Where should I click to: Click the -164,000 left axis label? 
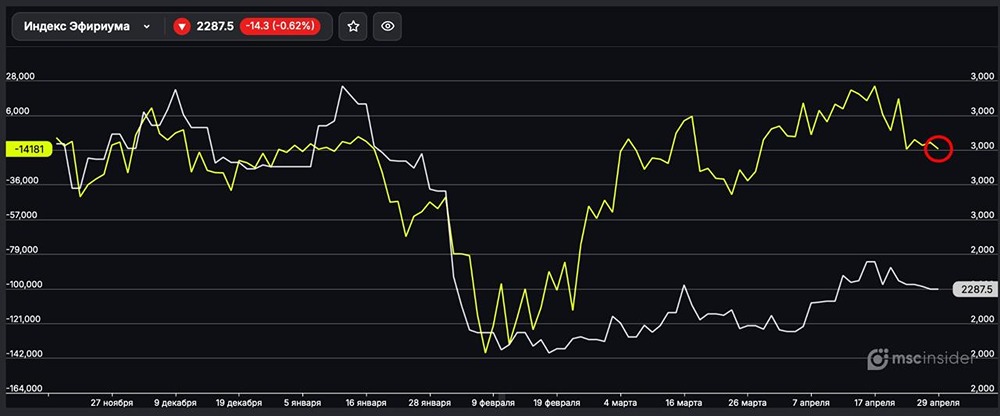click(24, 389)
